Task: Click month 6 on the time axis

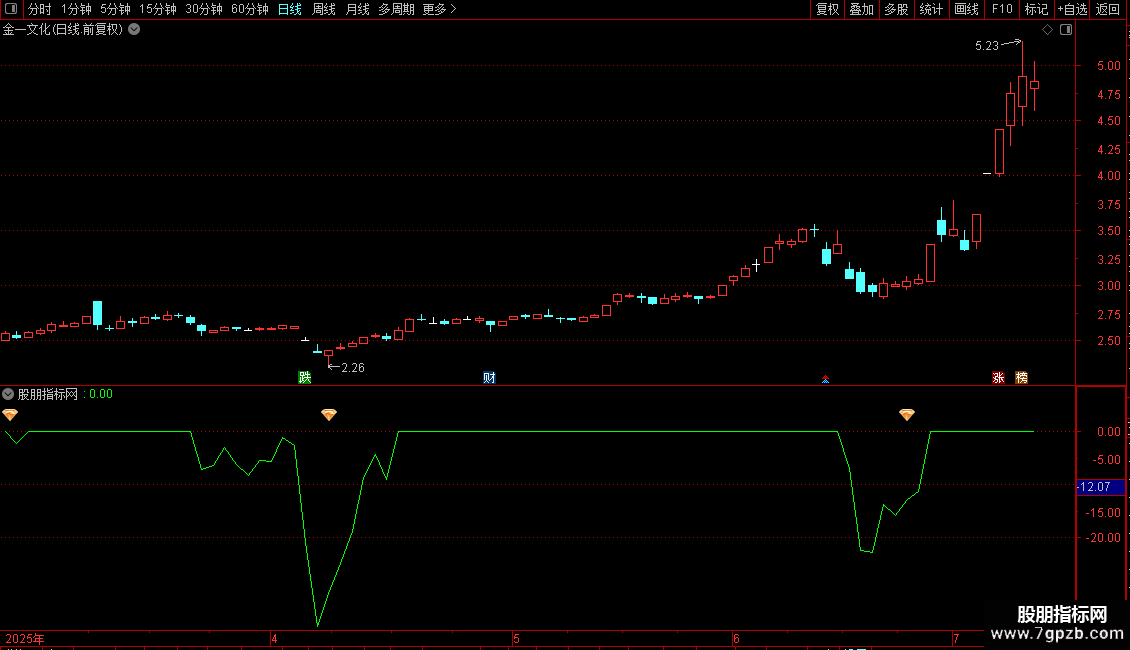Action: pyautogui.click(x=736, y=638)
